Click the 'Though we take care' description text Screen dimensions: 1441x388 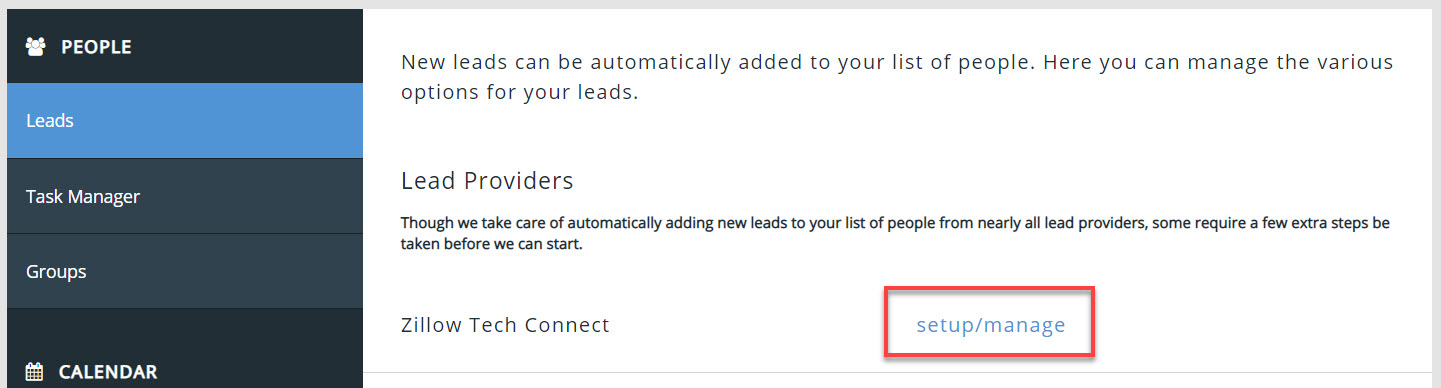895,233
